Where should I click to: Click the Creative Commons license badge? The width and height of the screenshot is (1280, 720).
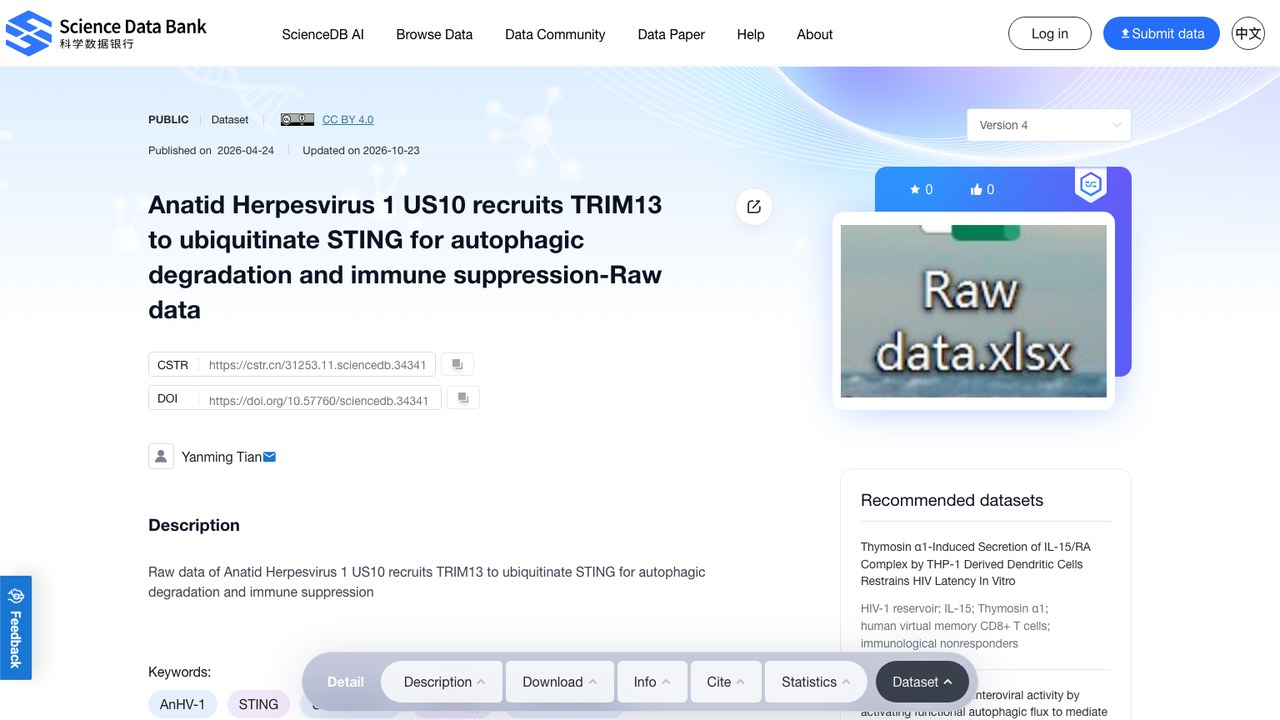pyautogui.click(x=297, y=120)
